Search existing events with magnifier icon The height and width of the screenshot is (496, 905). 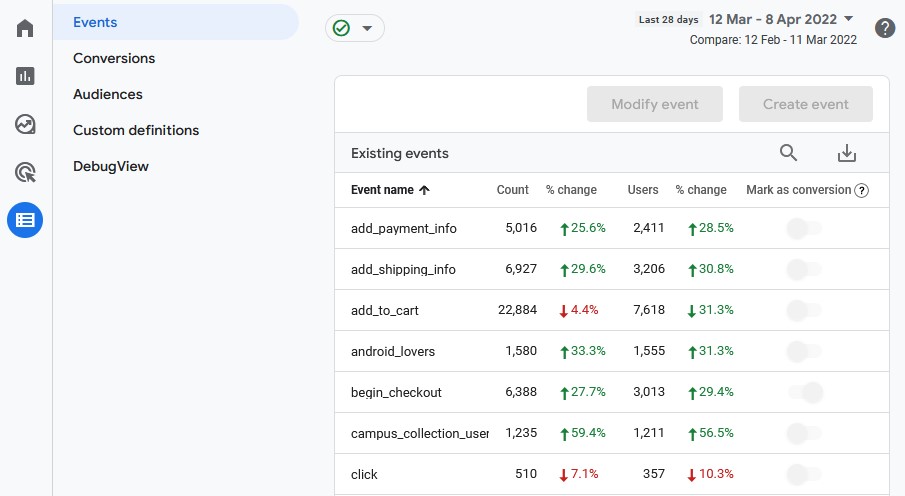point(788,152)
